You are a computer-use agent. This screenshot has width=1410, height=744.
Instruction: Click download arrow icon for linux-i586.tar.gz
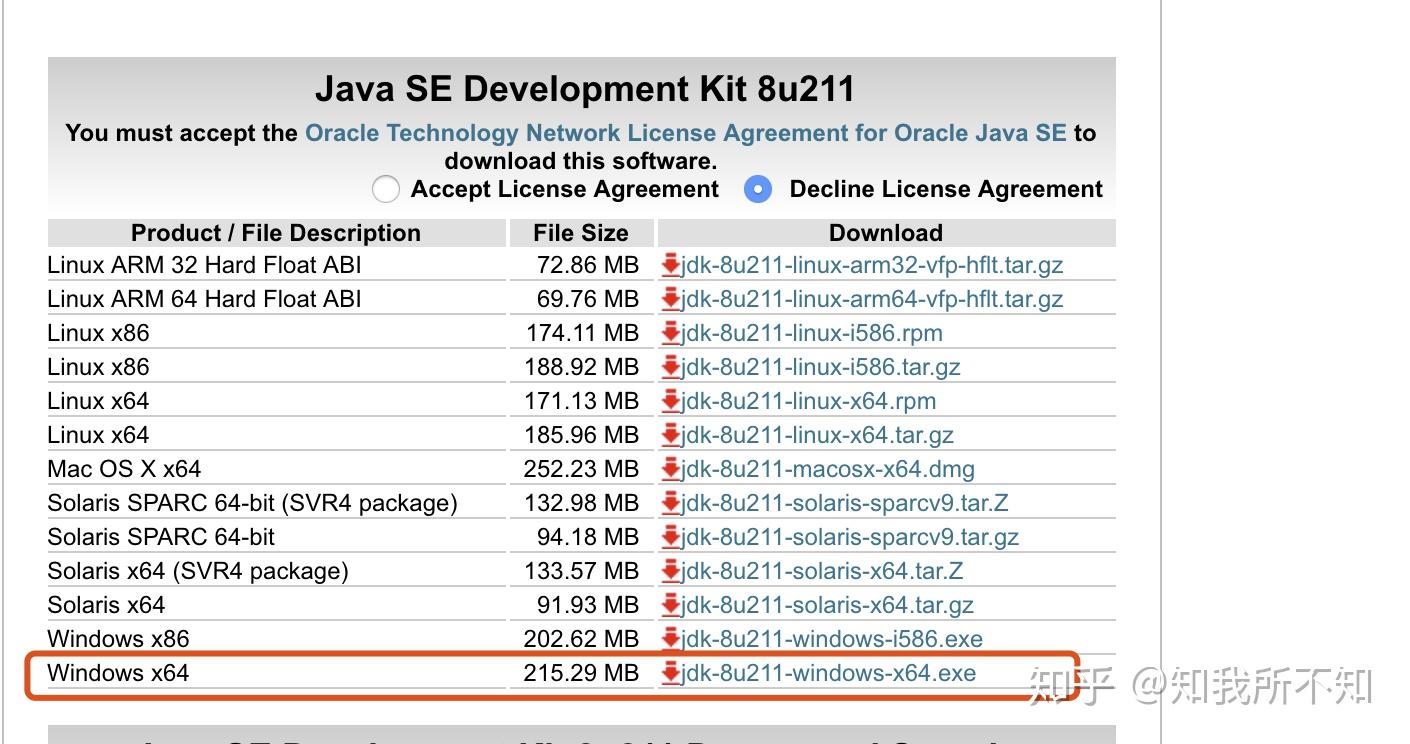coord(670,367)
